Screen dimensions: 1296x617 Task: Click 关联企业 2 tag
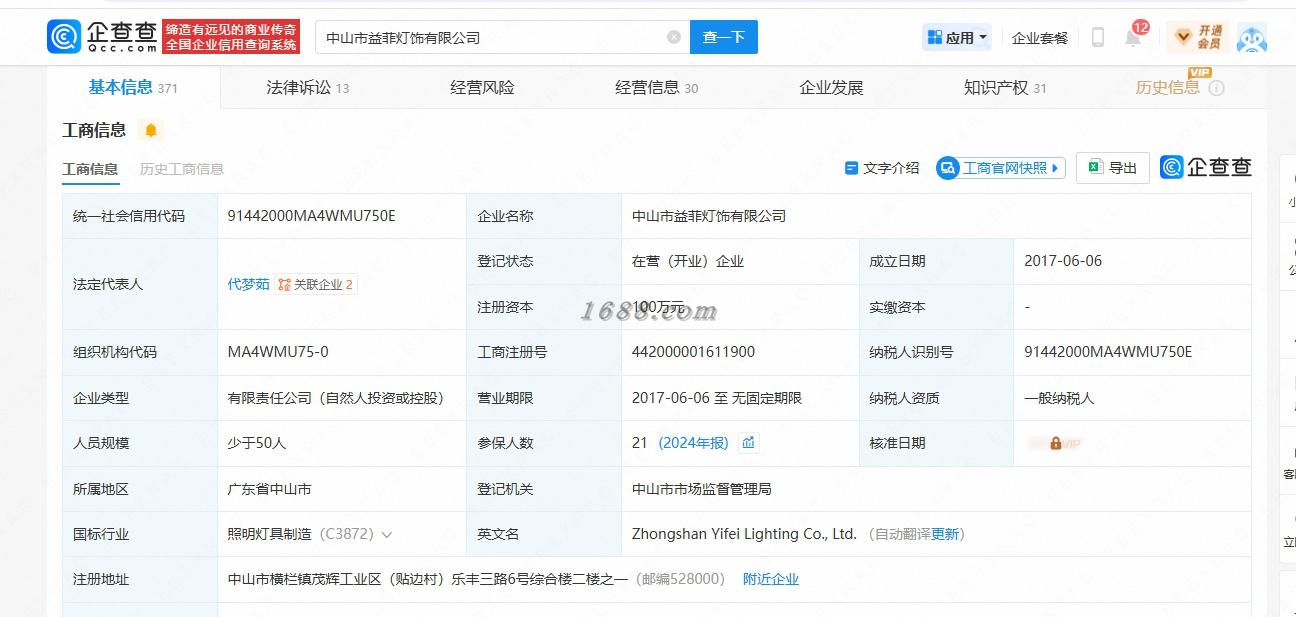[x=317, y=284]
